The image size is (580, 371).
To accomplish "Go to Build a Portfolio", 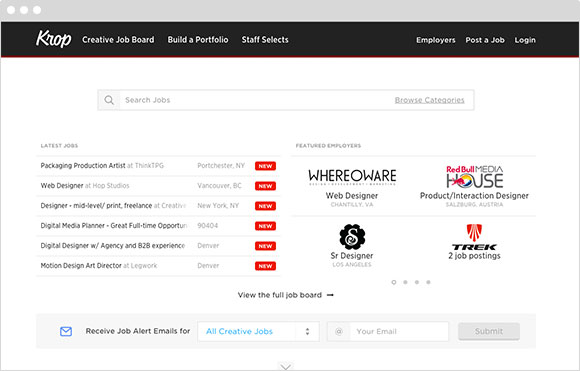I will [x=198, y=40].
